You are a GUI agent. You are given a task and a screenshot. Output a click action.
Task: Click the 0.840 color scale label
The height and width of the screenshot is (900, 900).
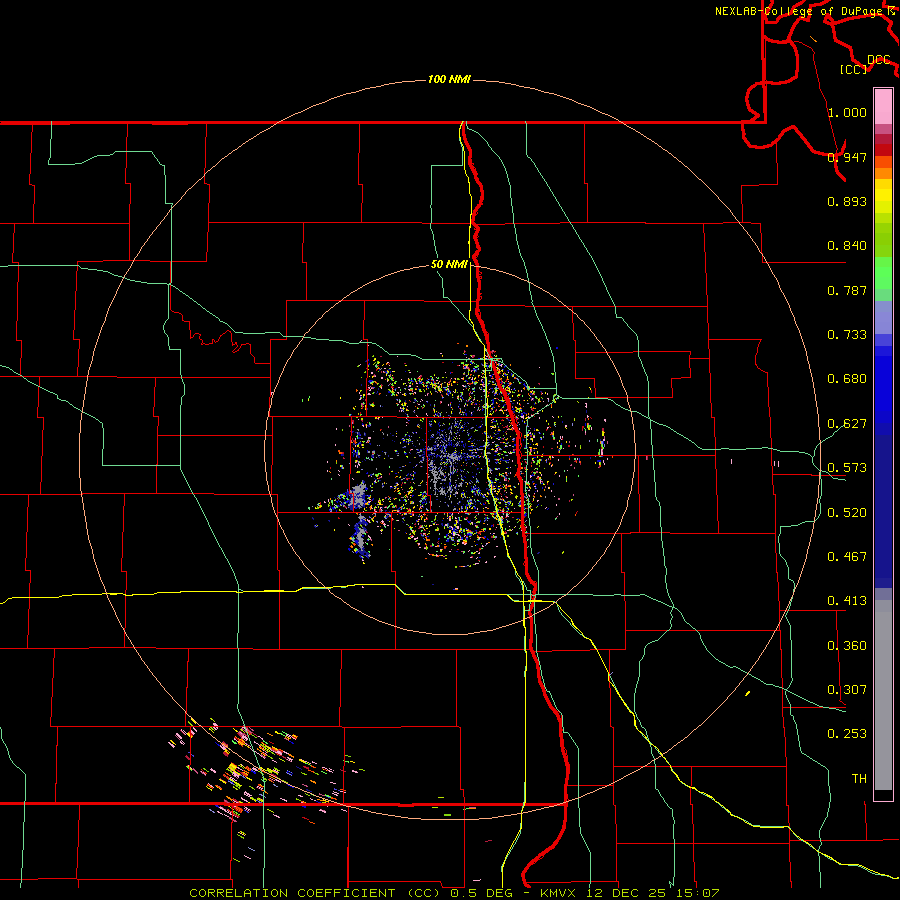(847, 245)
